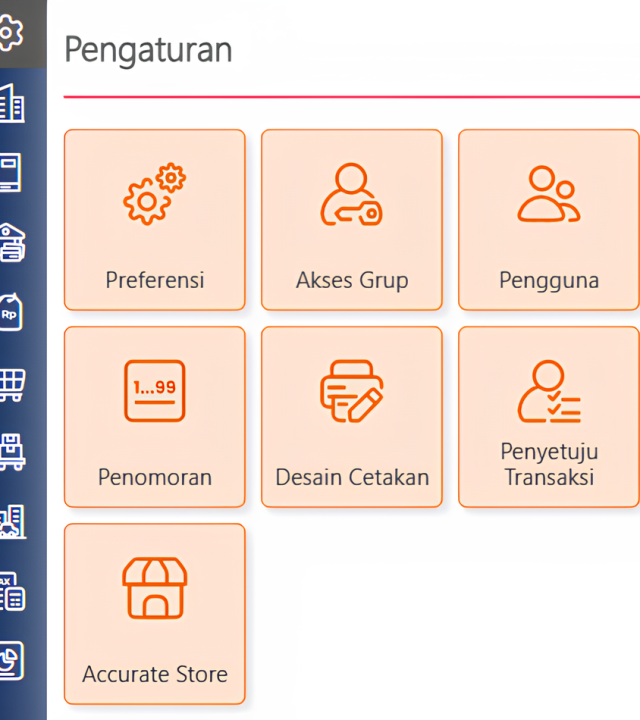Open the Accurate Store tile
This screenshot has width=640, height=720.
pos(155,613)
